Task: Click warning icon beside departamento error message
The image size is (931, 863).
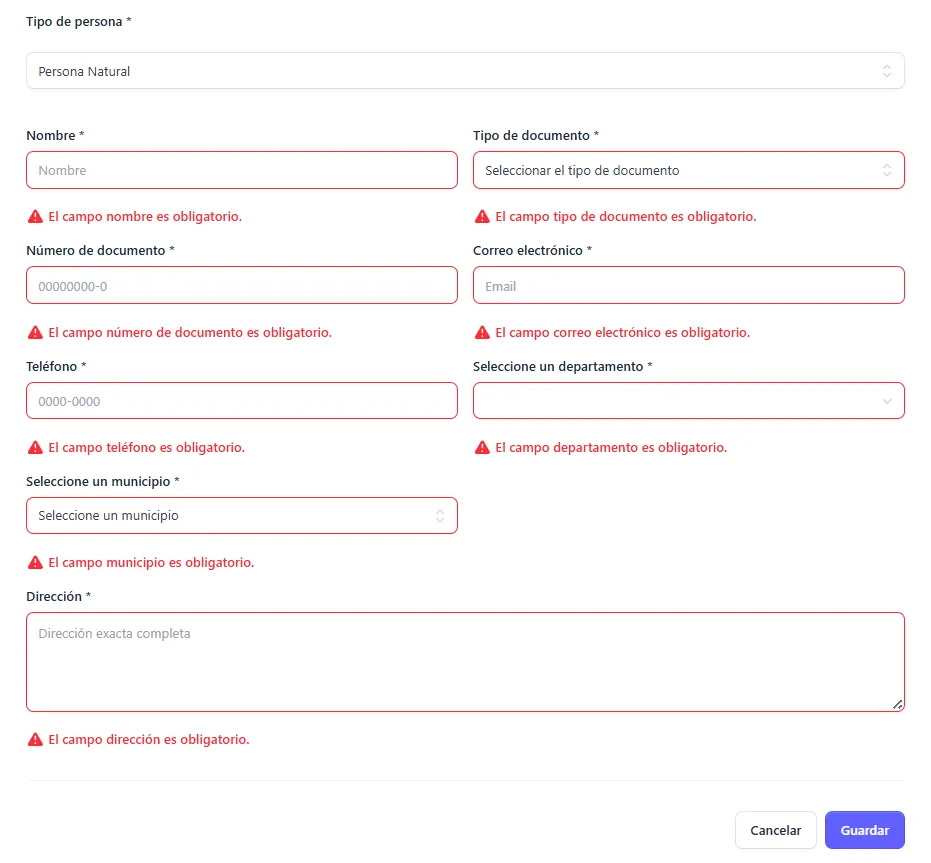Action: [482, 447]
